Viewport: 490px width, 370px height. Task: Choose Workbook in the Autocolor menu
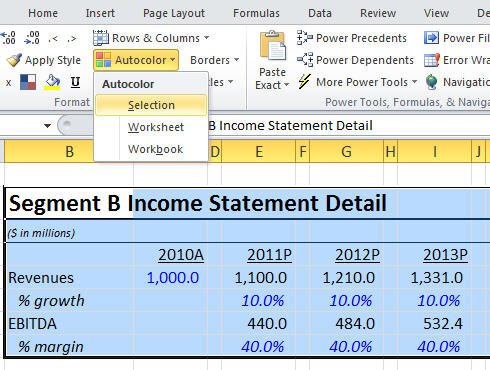coord(155,149)
